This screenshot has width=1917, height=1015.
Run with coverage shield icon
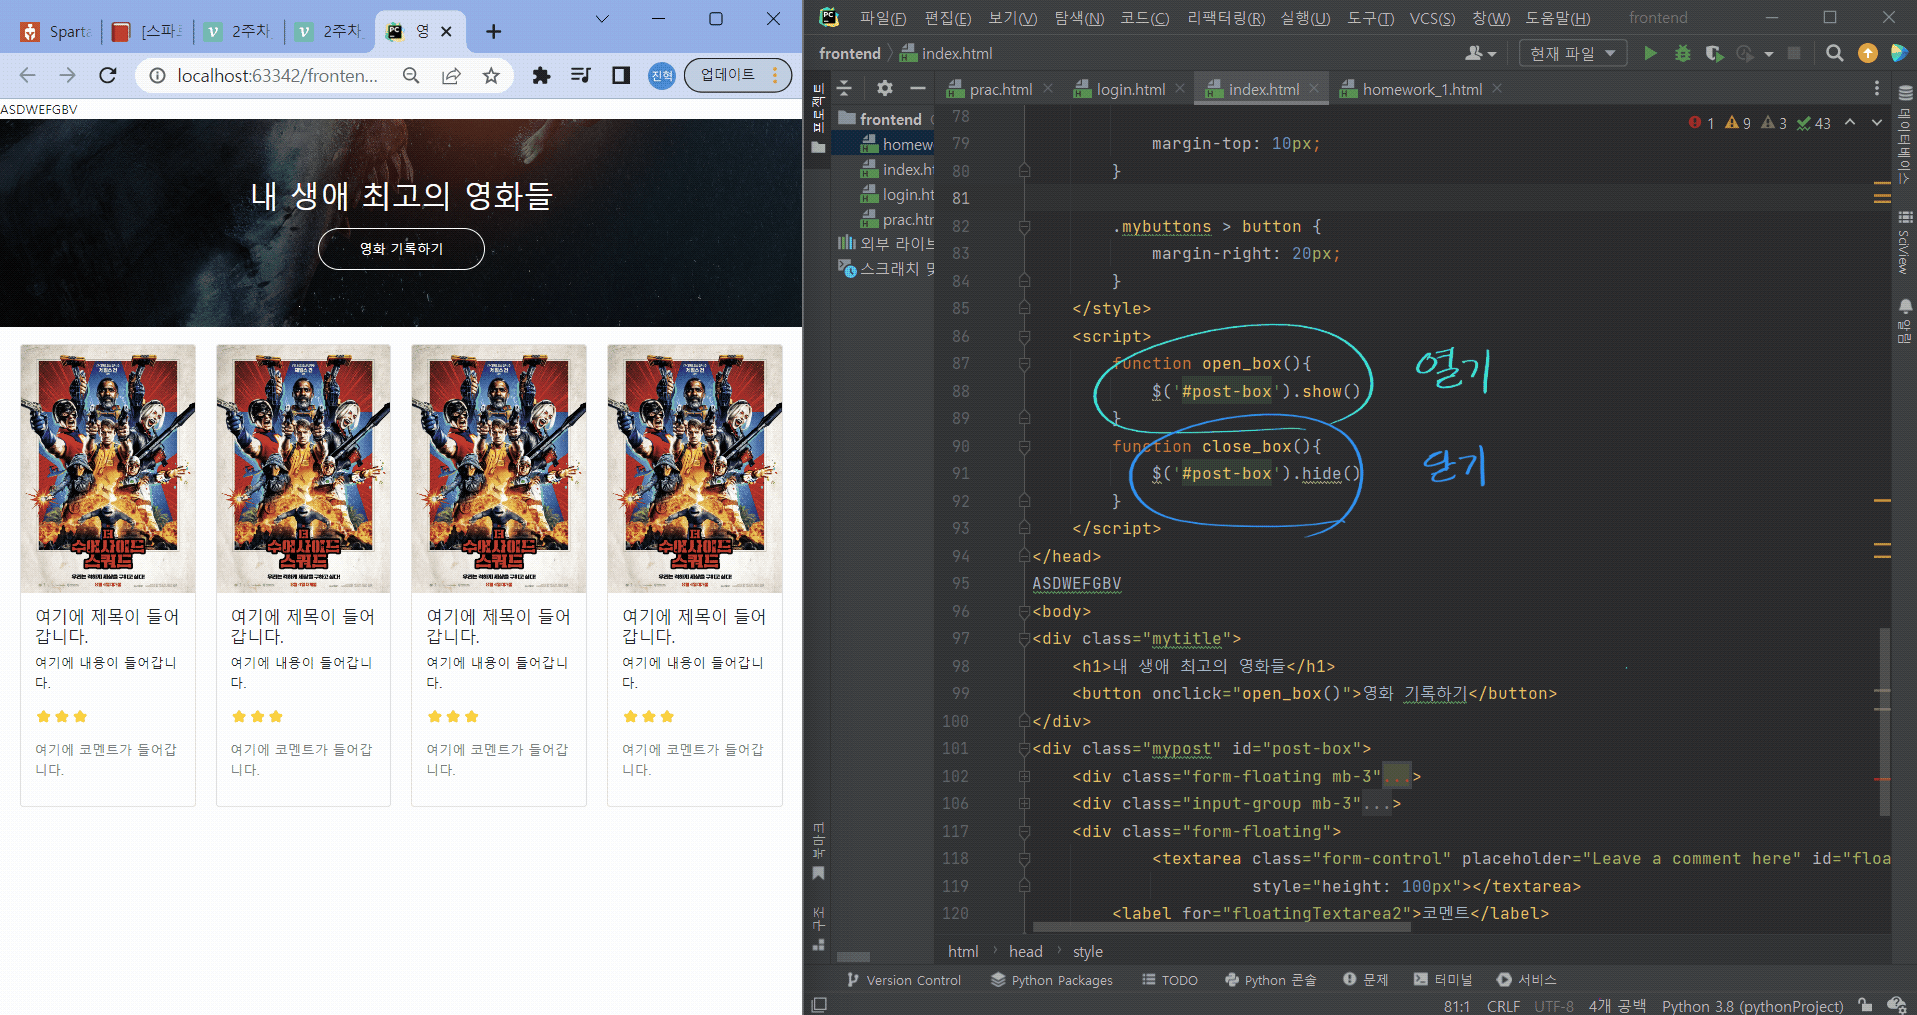click(x=1714, y=53)
